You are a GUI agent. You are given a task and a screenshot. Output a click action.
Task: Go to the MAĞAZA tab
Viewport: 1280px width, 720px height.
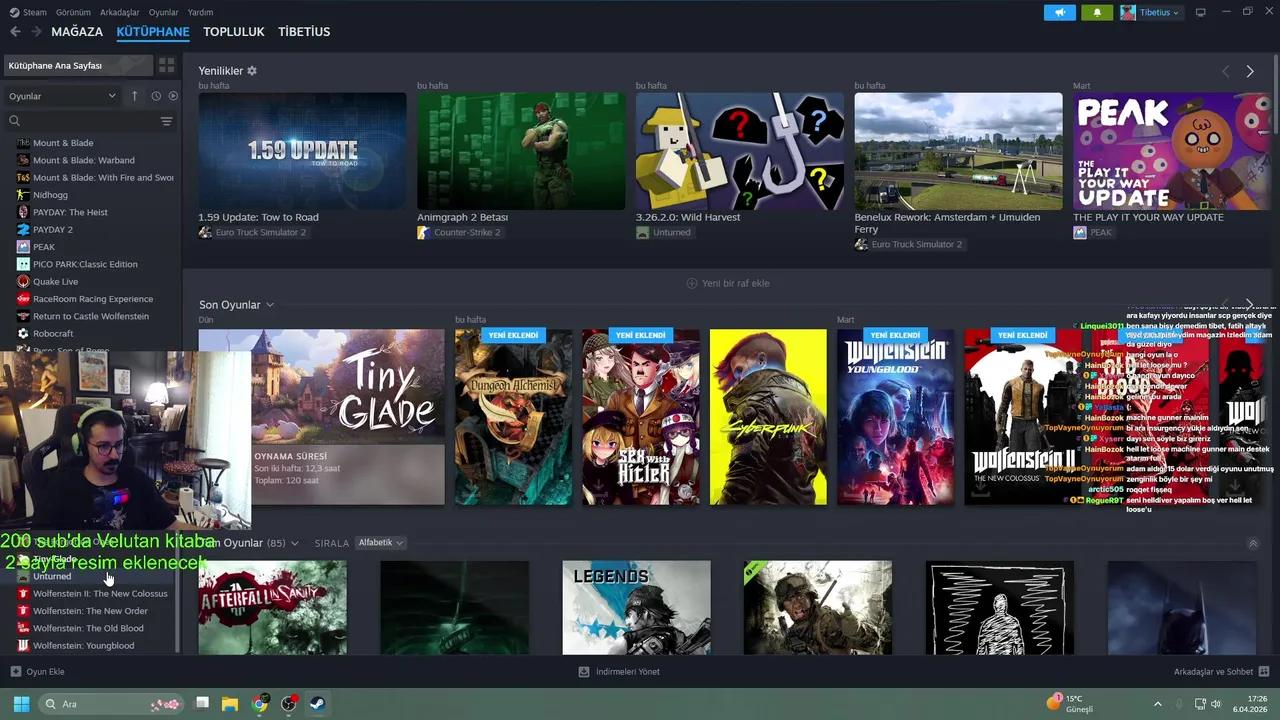click(x=77, y=32)
